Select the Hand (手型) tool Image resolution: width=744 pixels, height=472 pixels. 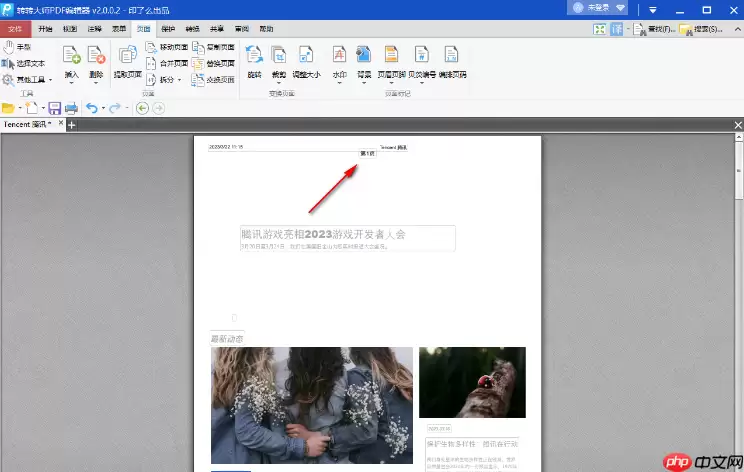17,47
